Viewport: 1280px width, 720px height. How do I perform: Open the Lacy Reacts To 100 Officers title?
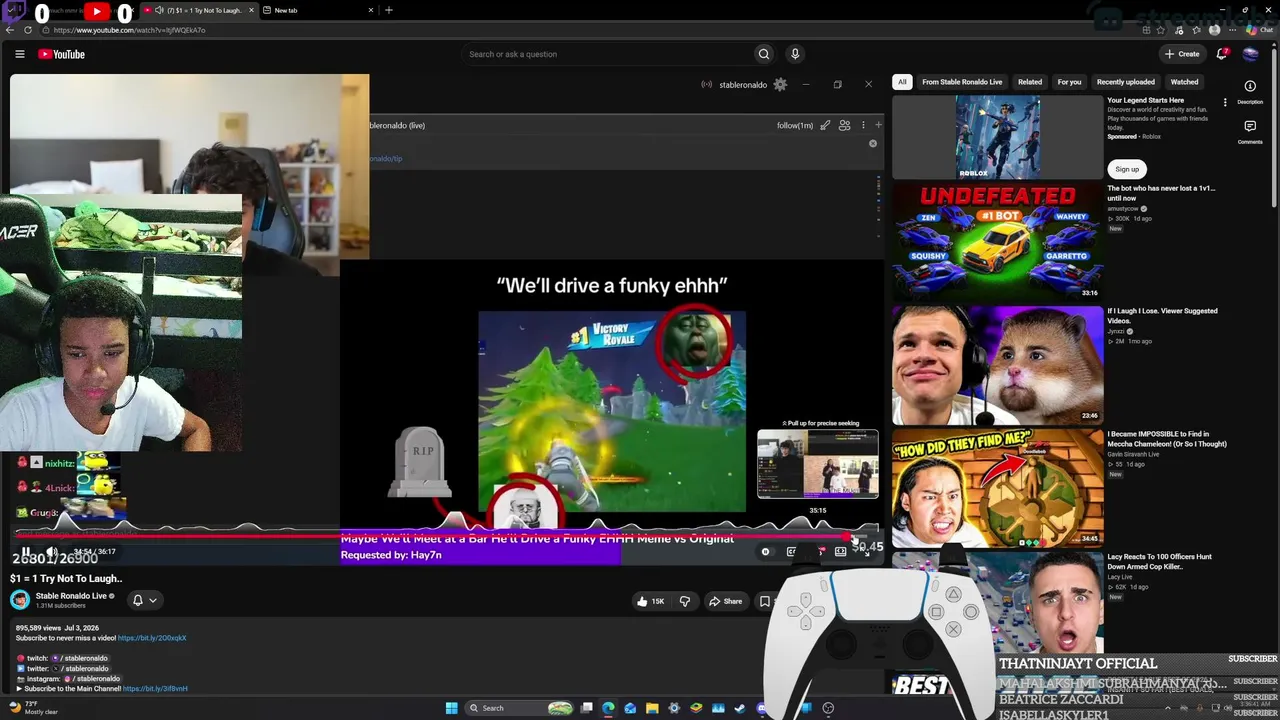[1159, 561]
